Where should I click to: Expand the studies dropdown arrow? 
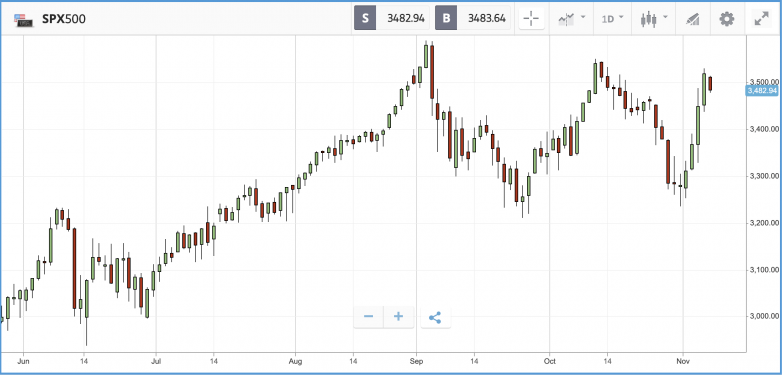(x=583, y=17)
